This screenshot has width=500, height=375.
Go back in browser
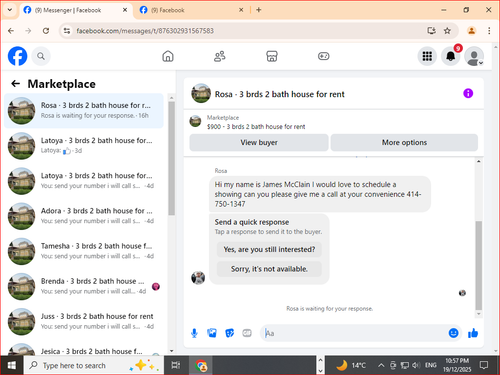pyautogui.click(x=11, y=31)
